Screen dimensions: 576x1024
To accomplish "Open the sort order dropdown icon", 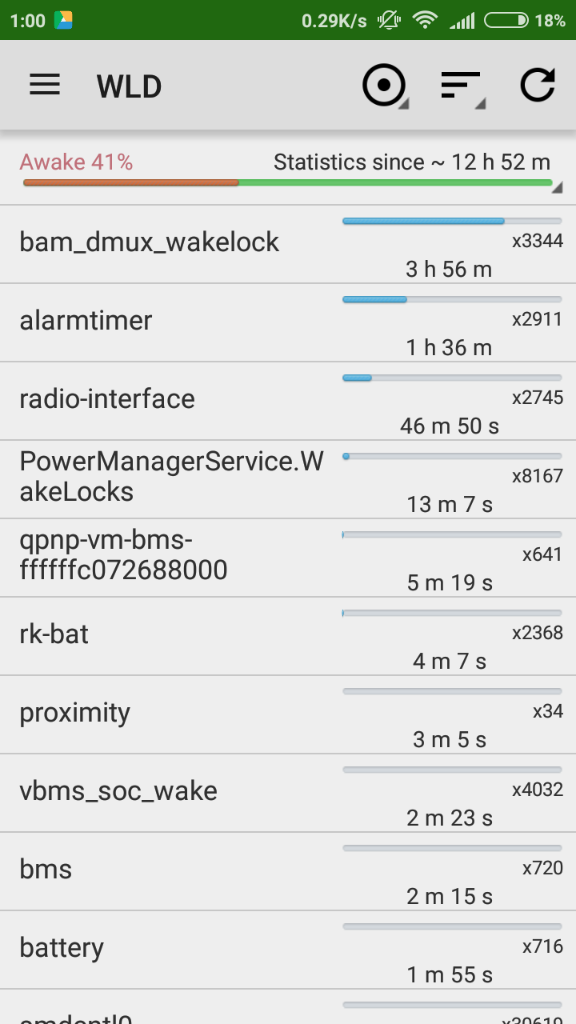I will [x=462, y=87].
